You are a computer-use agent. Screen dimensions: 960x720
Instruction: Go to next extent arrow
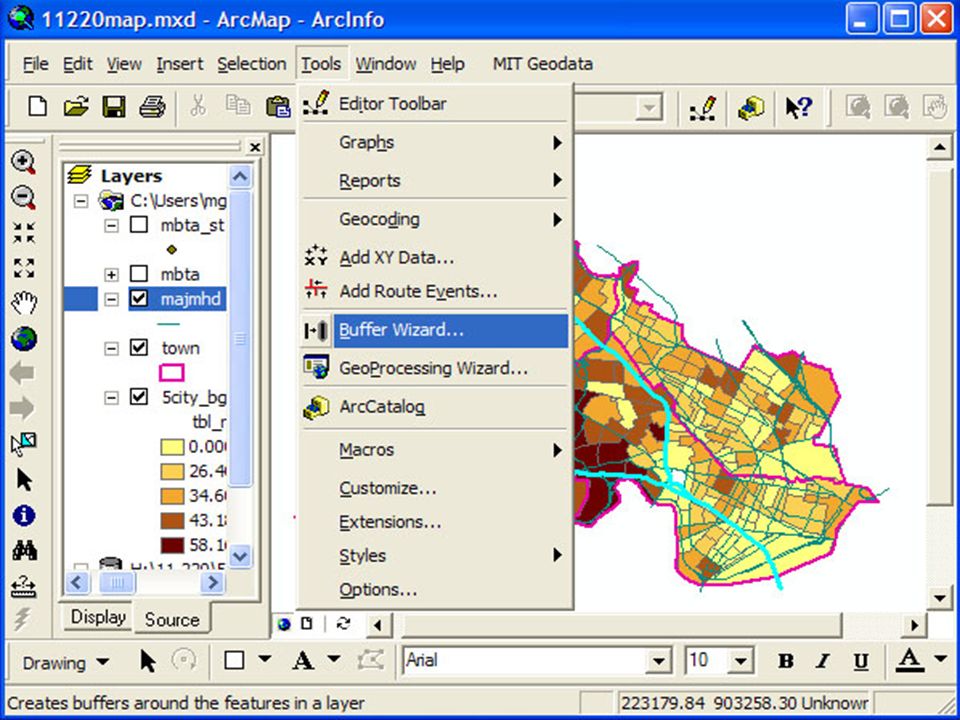(23, 408)
